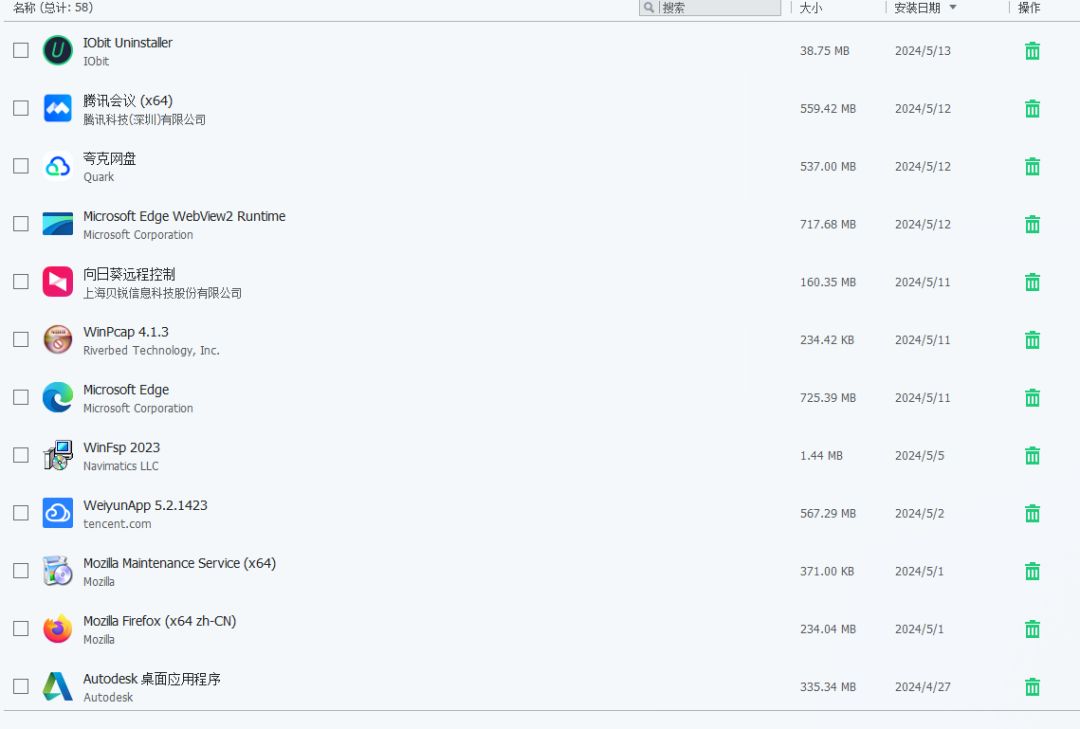
Task: Uninstall Mozilla Maintenance Service via trash icon
Action: click(1032, 572)
